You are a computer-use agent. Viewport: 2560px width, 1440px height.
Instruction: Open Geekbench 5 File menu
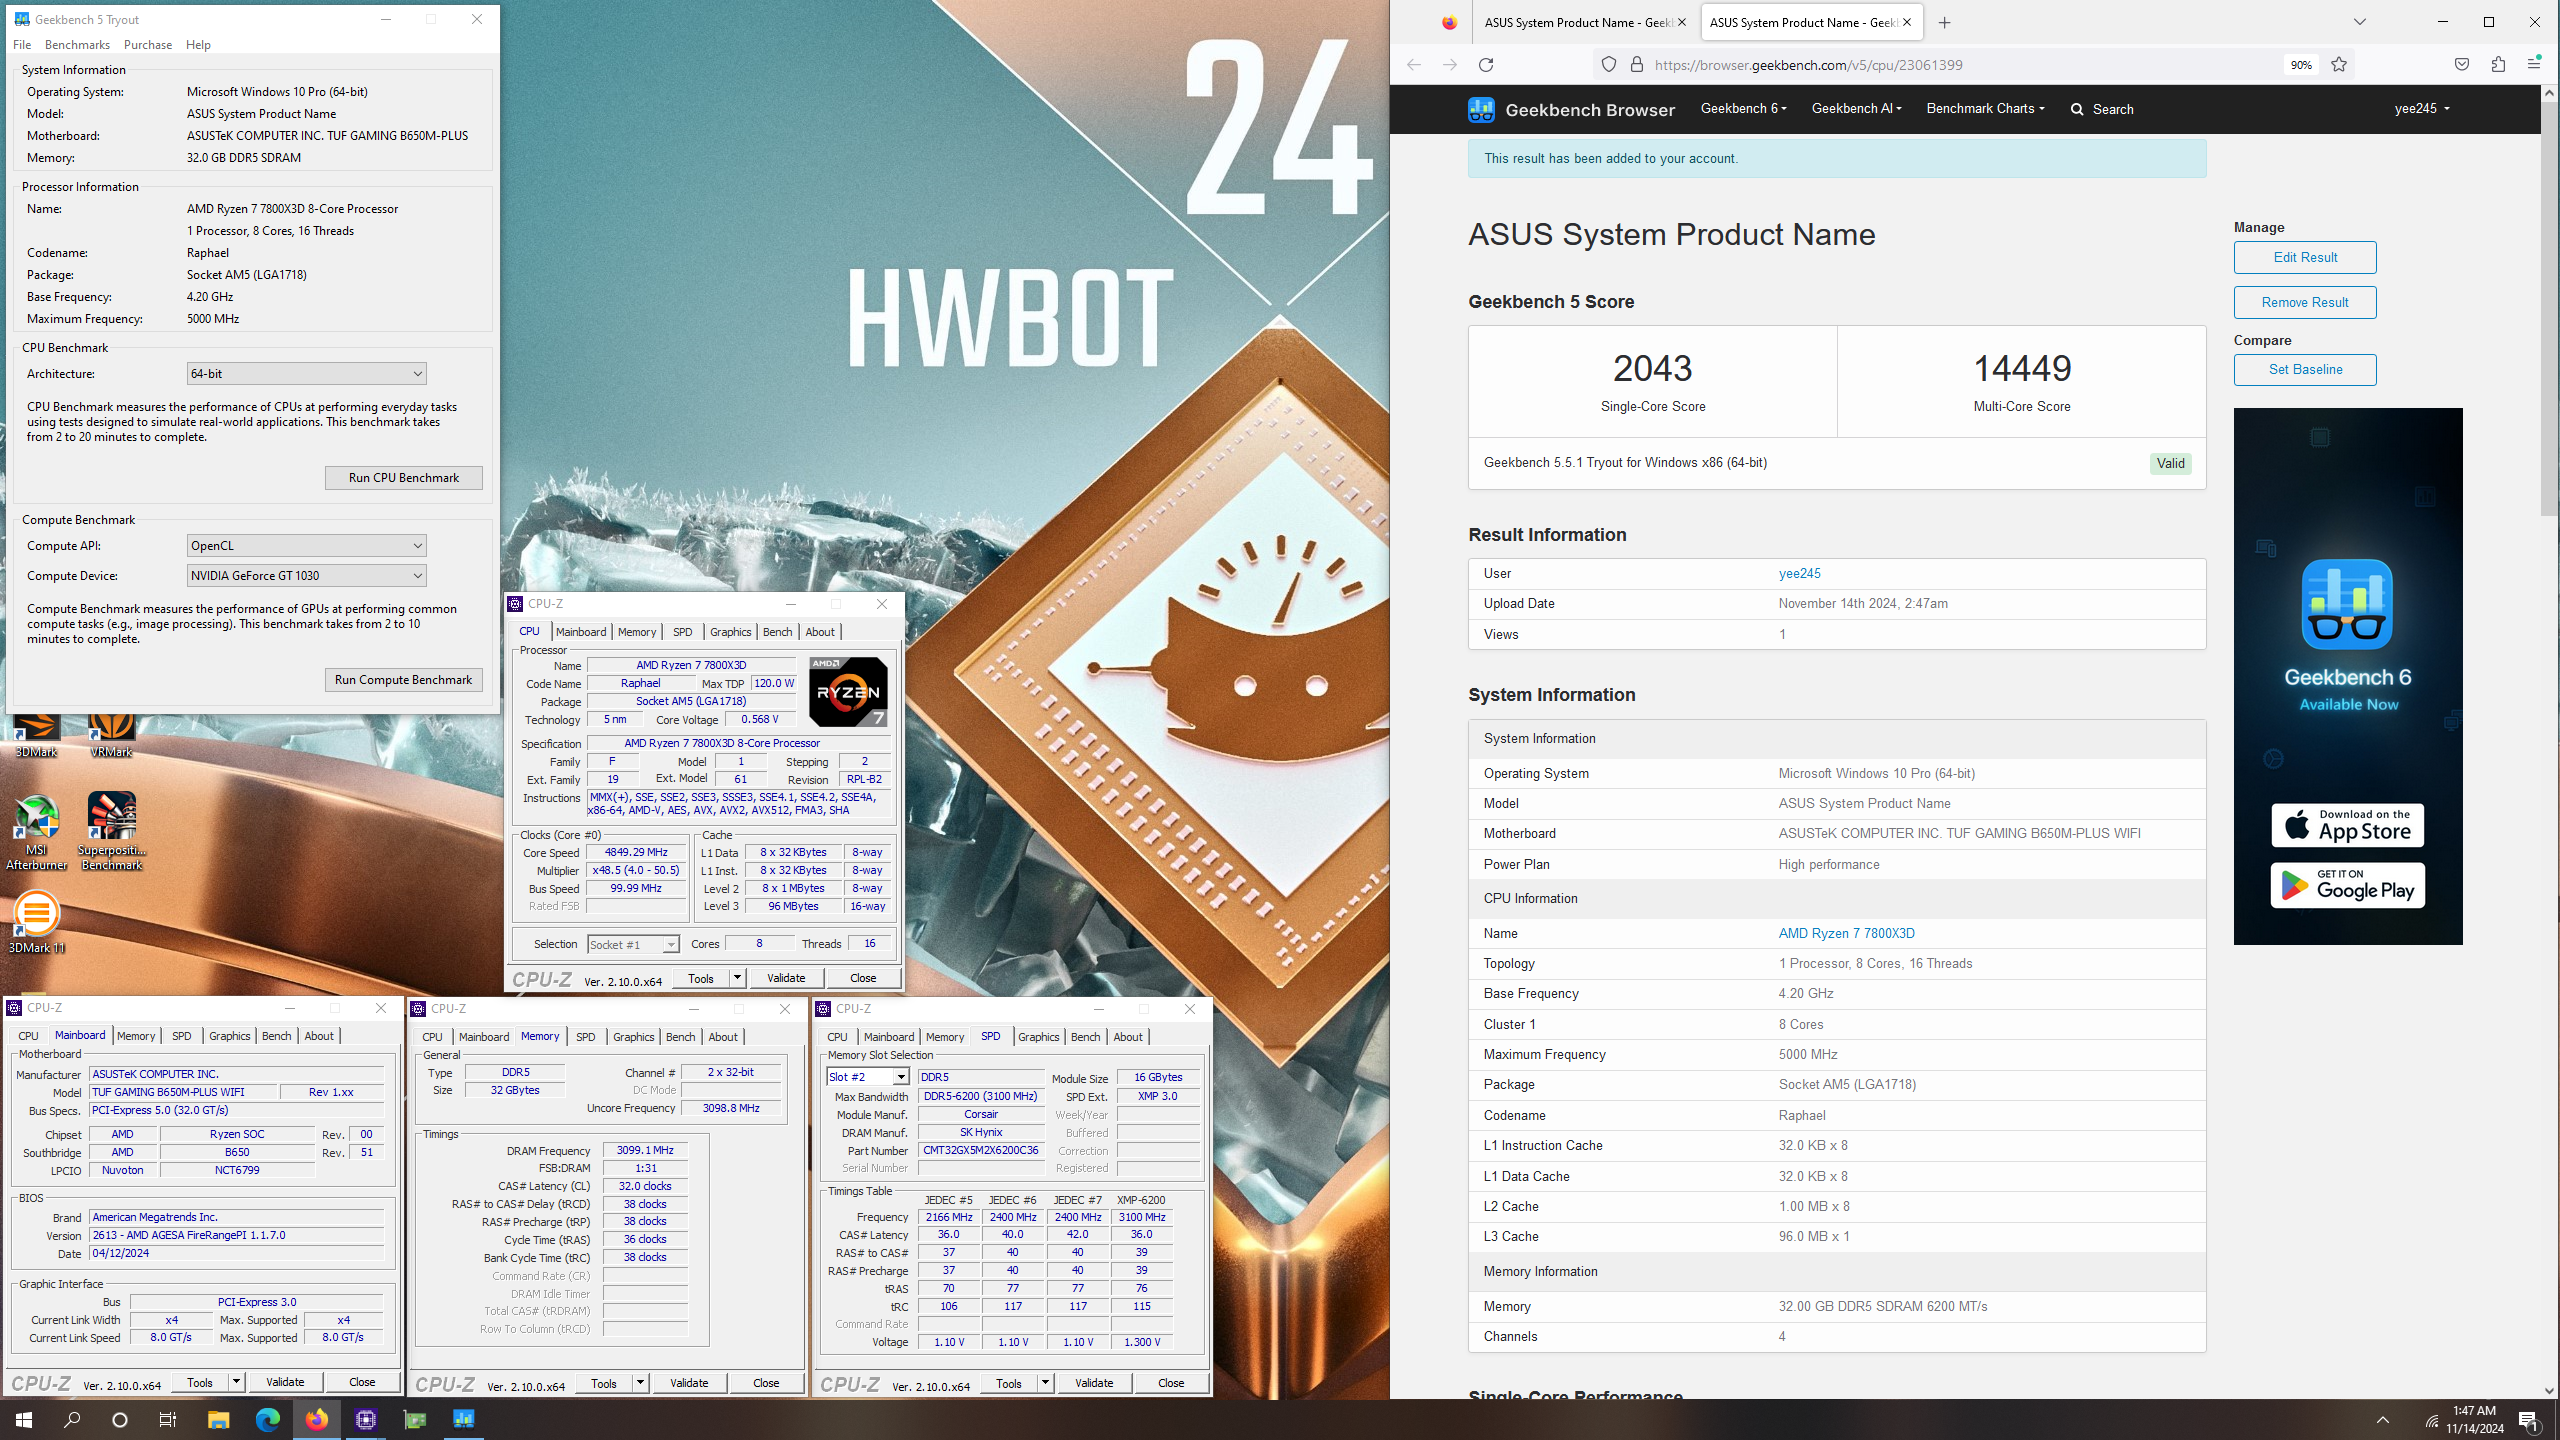[x=22, y=45]
